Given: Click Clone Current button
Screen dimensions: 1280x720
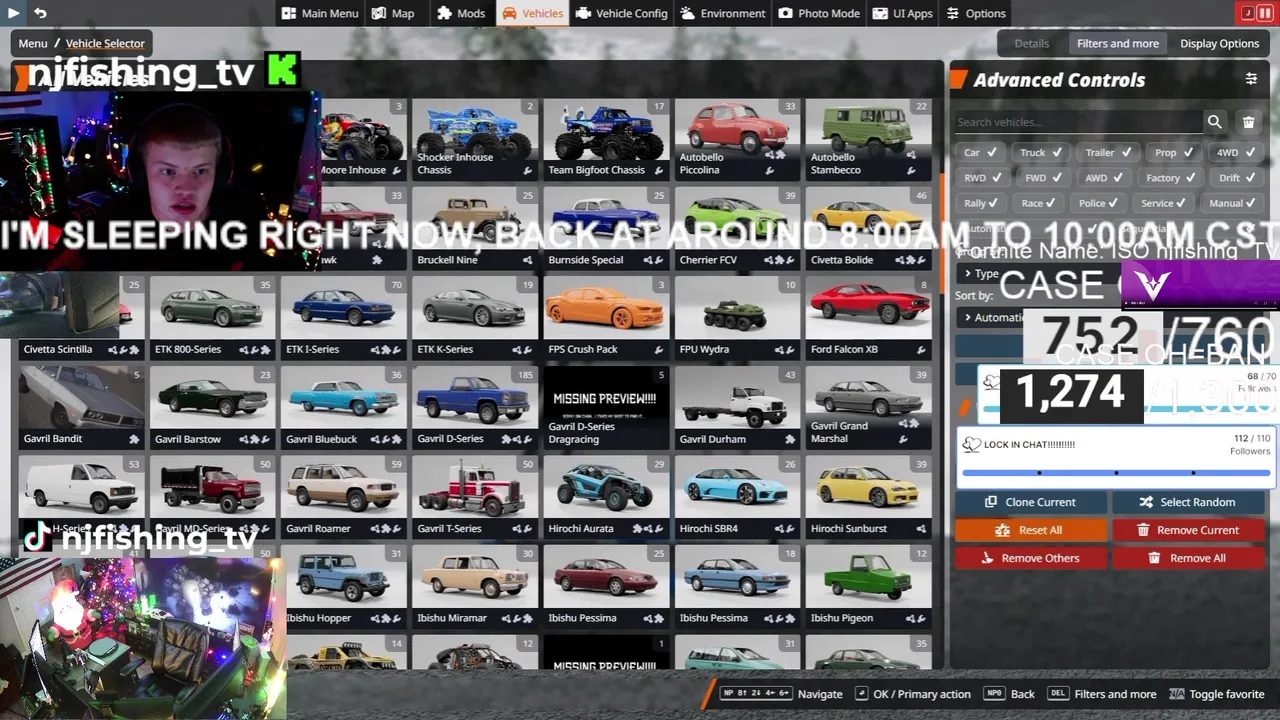Looking at the screenshot, I should 1031,502.
